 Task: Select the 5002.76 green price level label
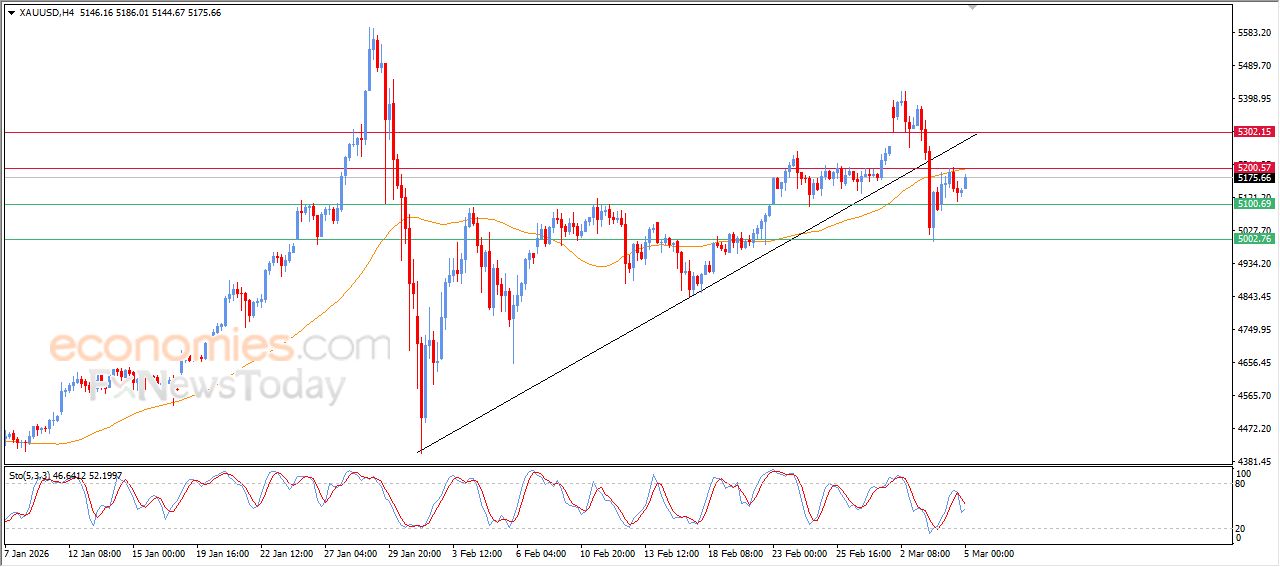click(1254, 239)
